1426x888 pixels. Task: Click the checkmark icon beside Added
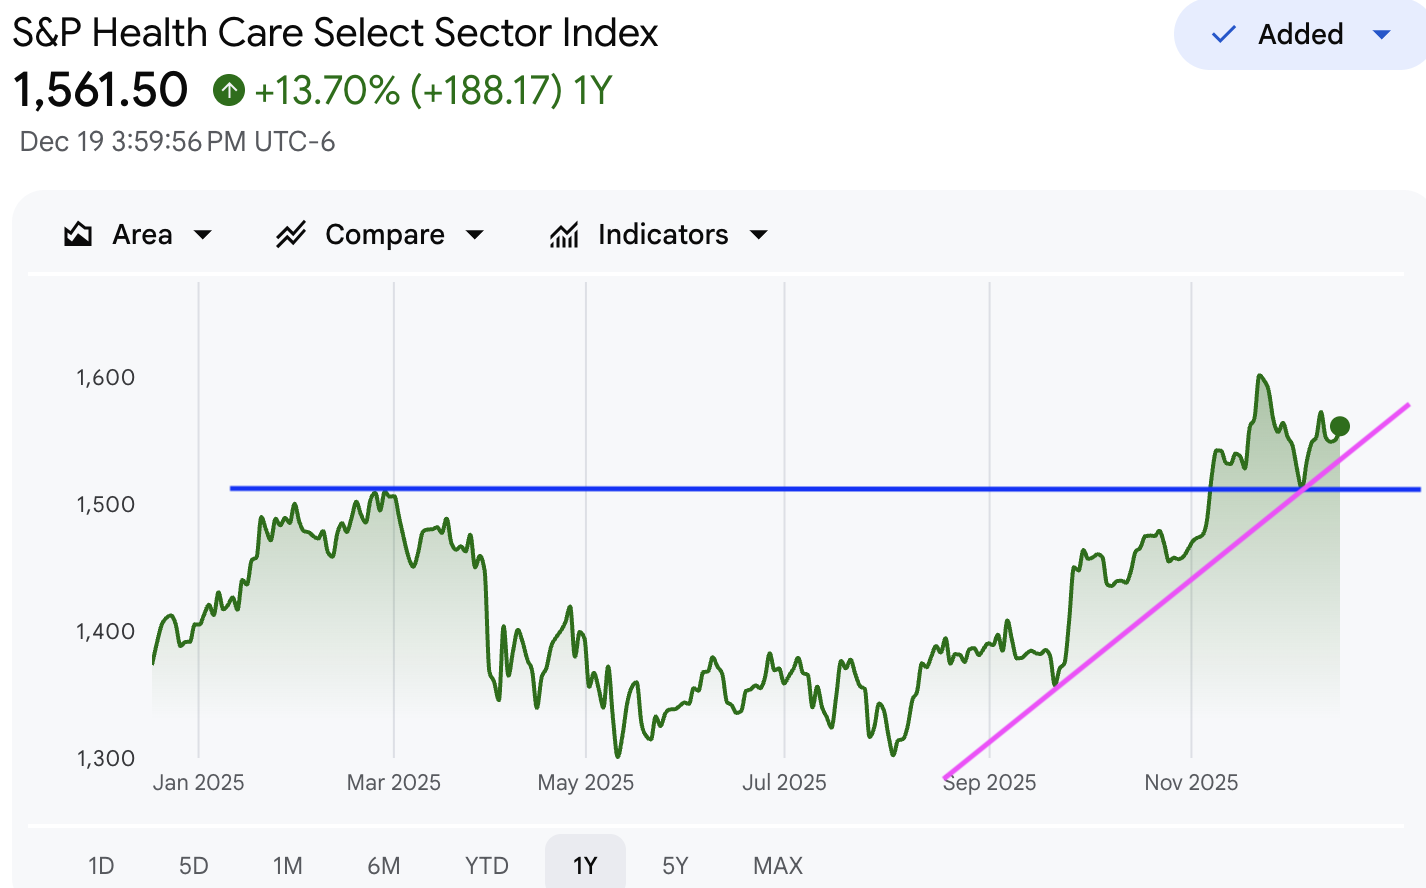(x=1223, y=35)
